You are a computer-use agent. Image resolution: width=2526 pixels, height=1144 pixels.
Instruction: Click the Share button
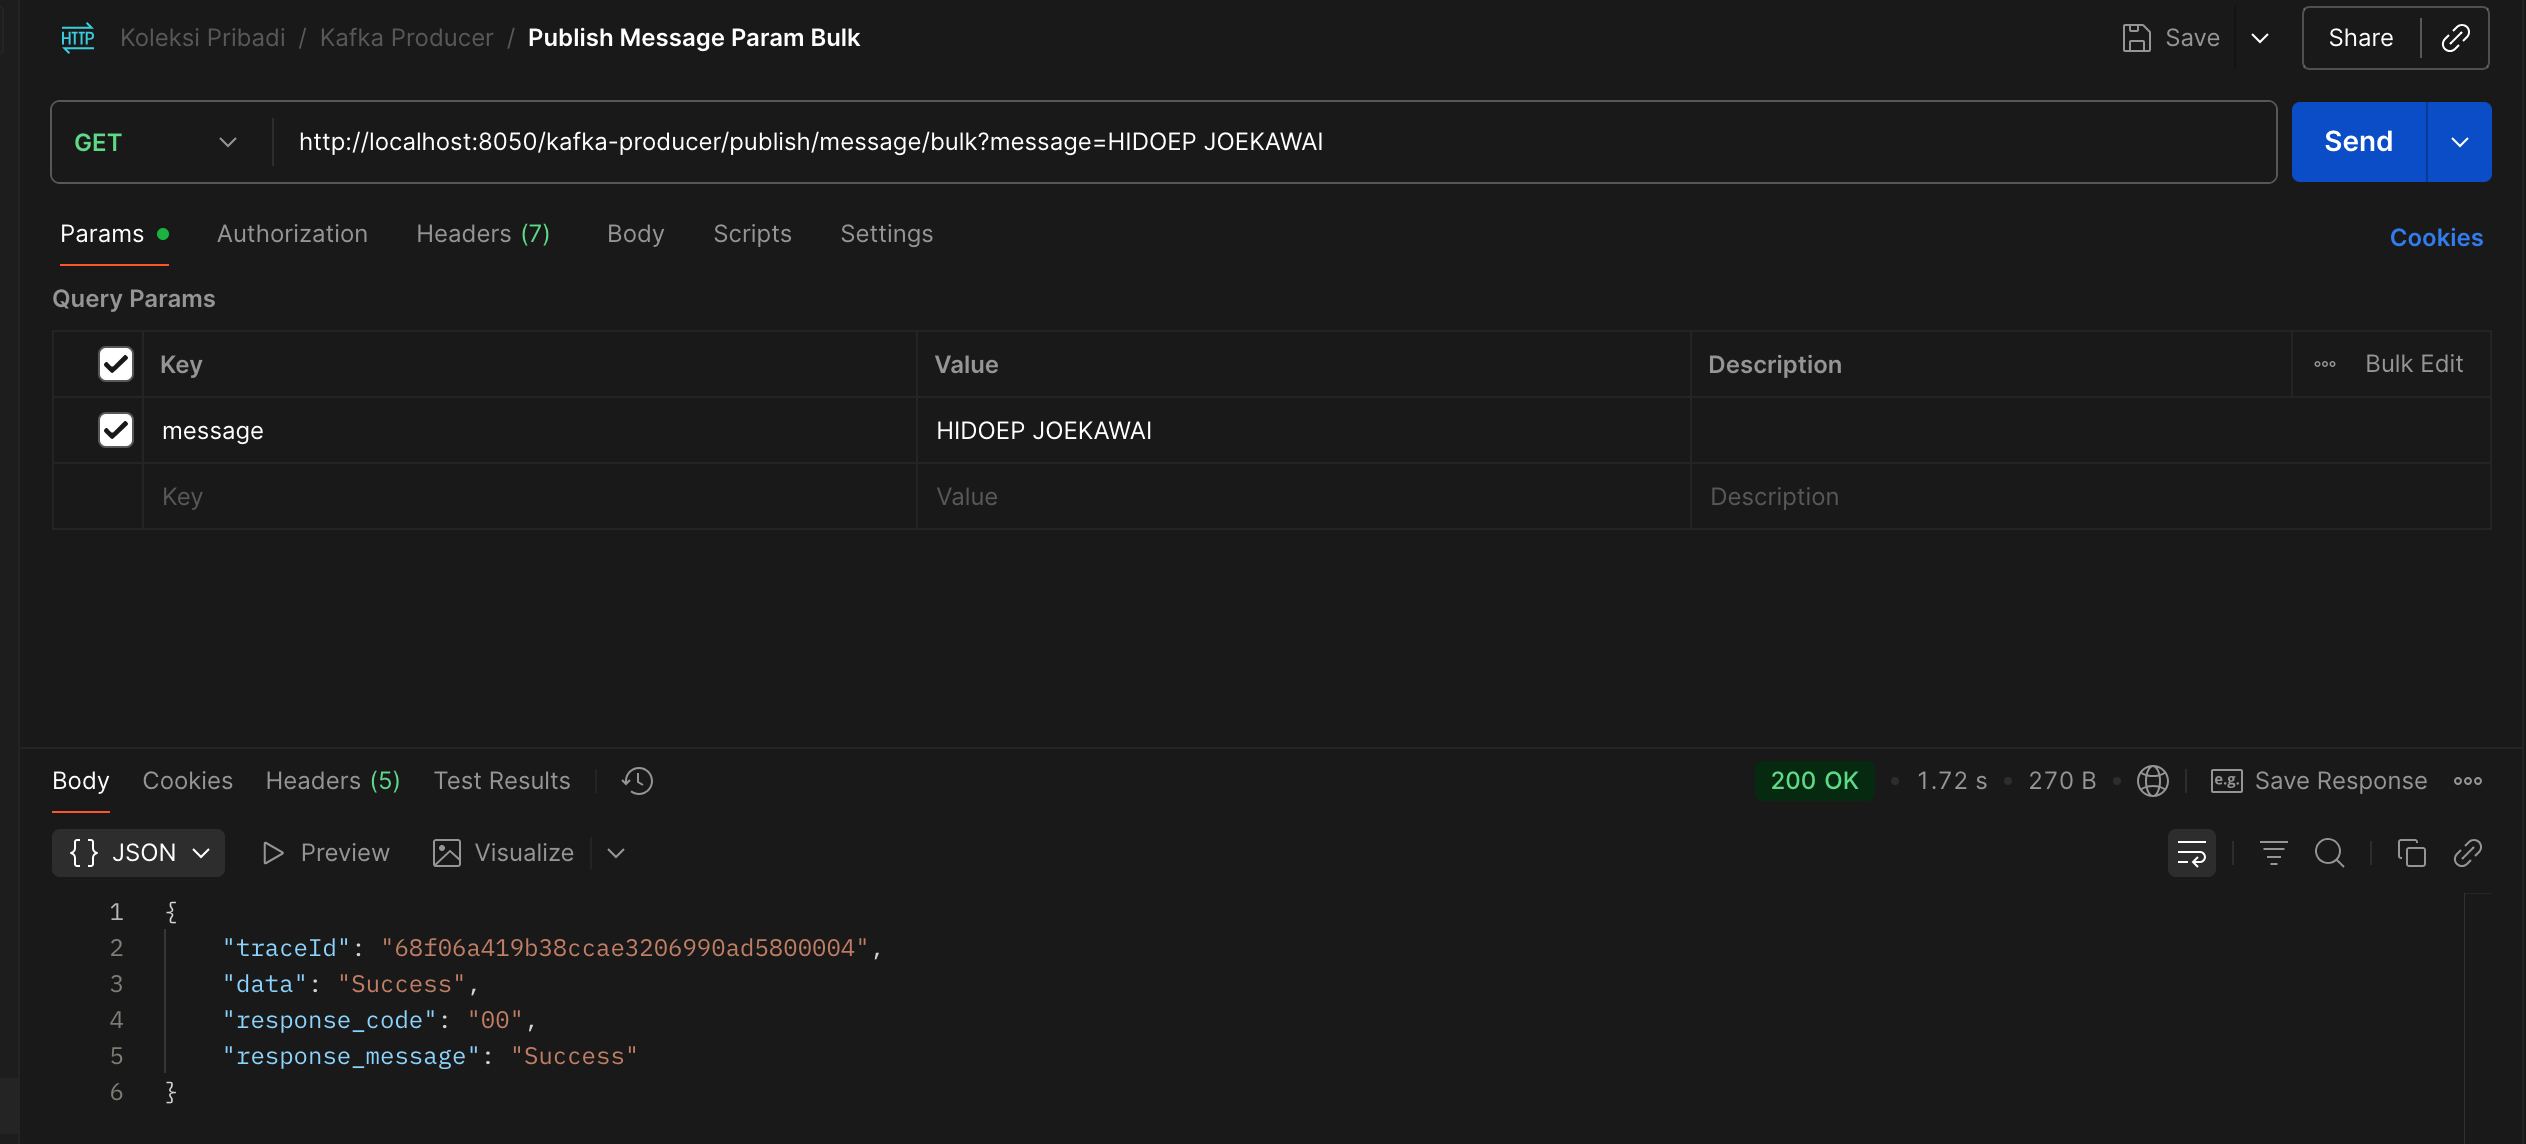coord(2360,38)
